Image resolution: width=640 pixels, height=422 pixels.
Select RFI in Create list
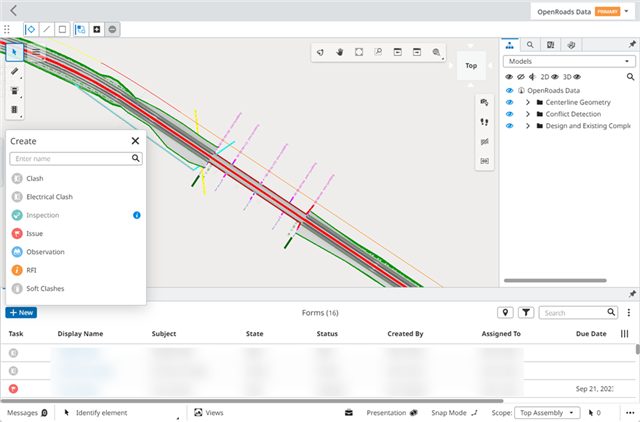pos(76,270)
